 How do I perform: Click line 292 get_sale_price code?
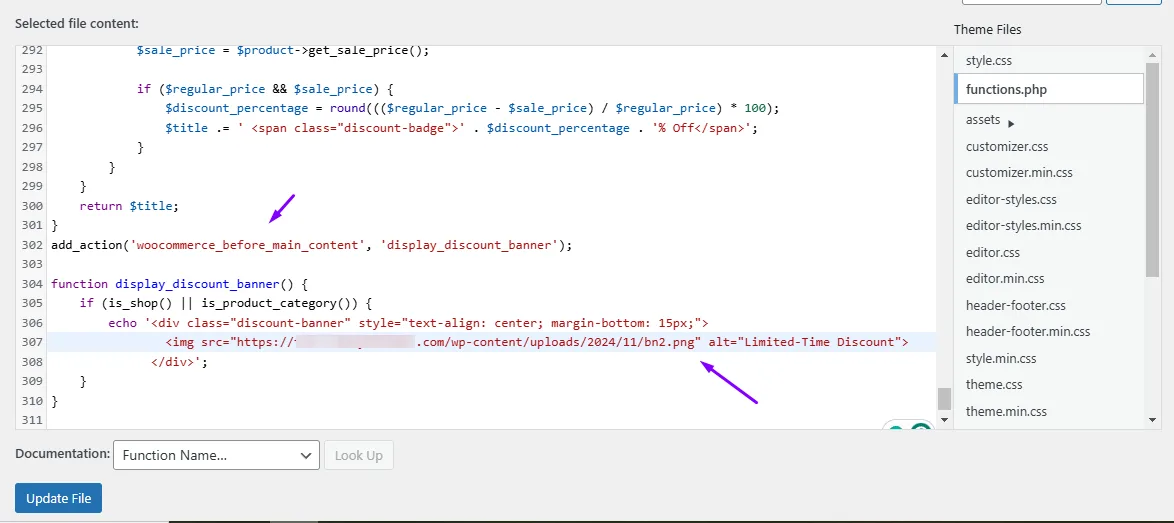pos(283,51)
